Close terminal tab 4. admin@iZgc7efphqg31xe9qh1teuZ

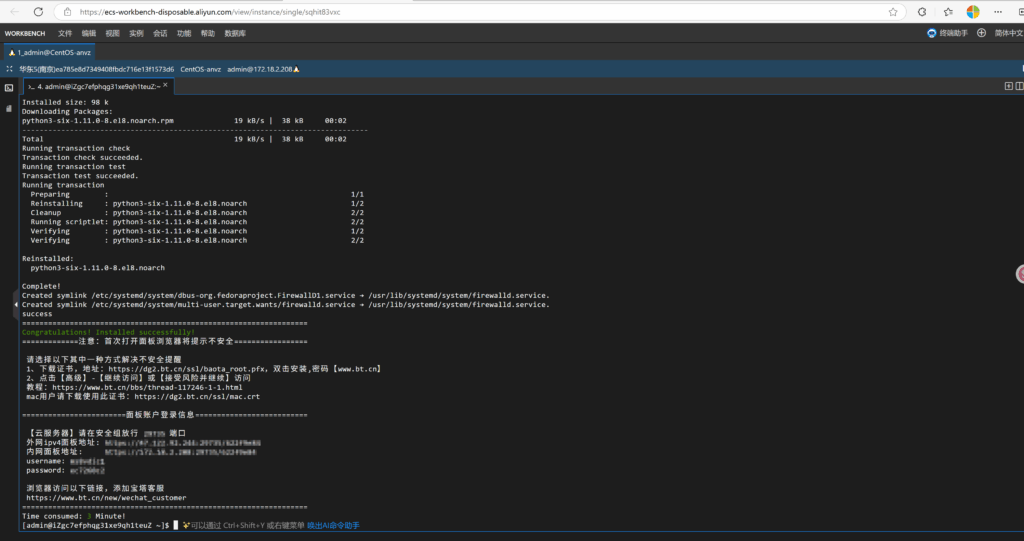click(x=165, y=85)
